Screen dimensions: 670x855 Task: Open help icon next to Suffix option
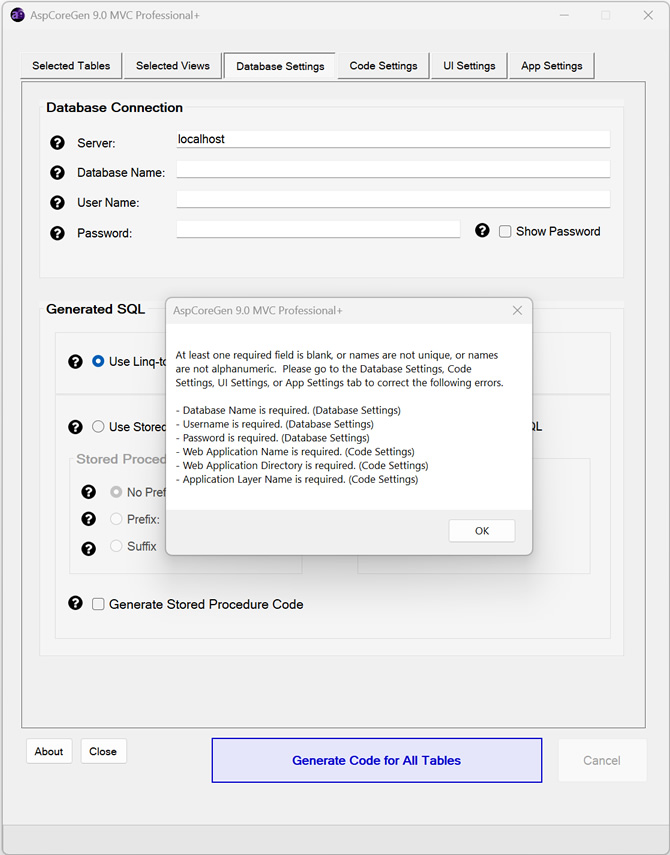click(88, 549)
